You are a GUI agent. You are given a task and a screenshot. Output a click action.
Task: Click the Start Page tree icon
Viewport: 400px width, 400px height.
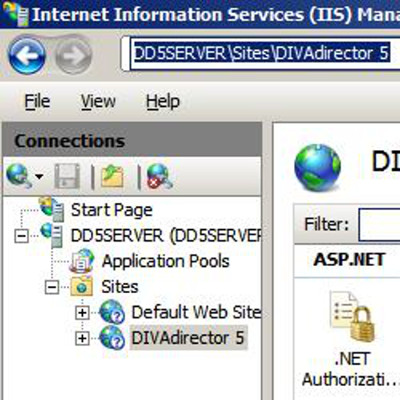click(x=52, y=209)
